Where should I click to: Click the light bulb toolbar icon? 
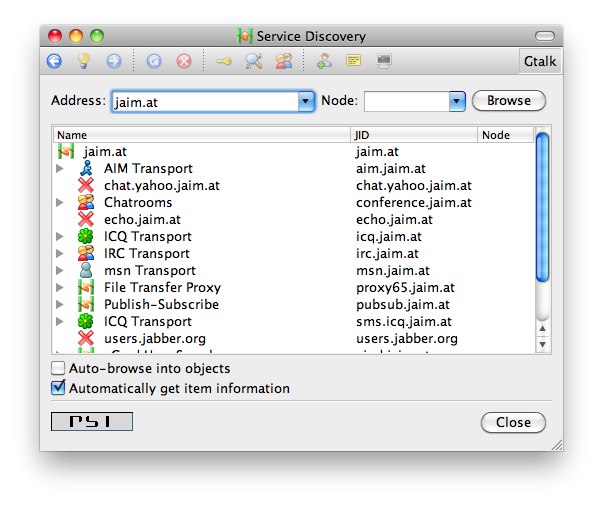coord(84,61)
